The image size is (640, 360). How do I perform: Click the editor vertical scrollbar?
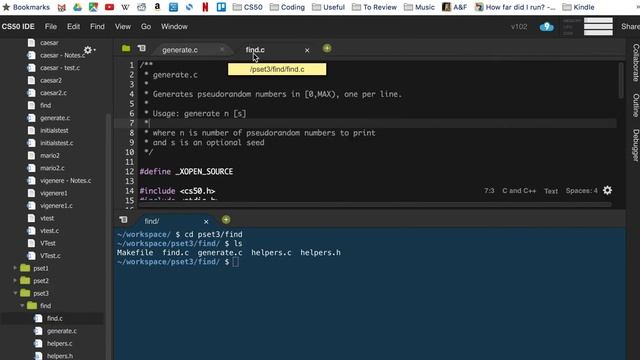pos(621,80)
